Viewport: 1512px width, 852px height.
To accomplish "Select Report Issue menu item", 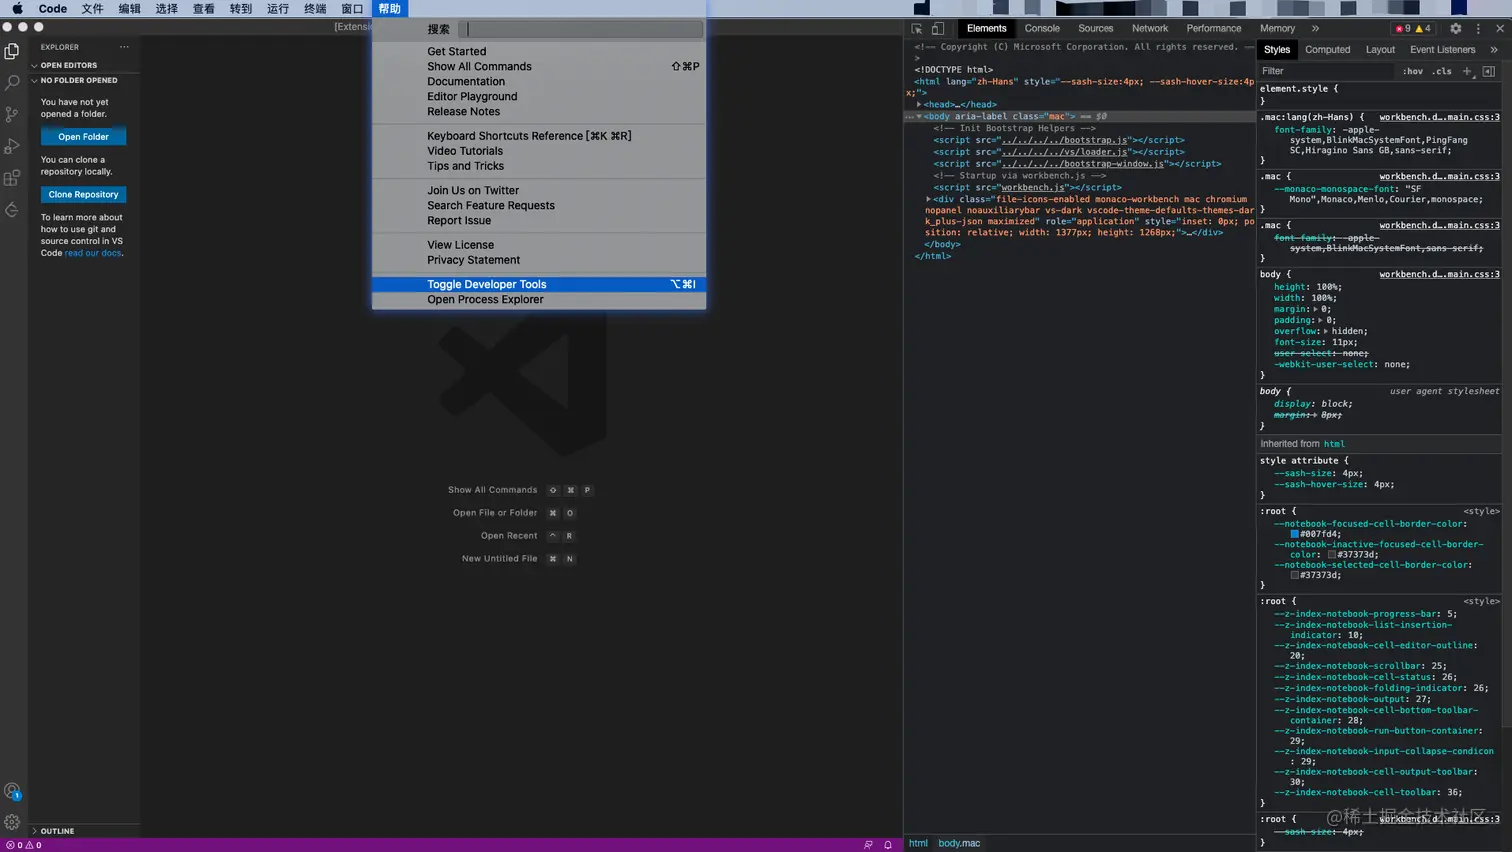I will click(x=539, y=220).
